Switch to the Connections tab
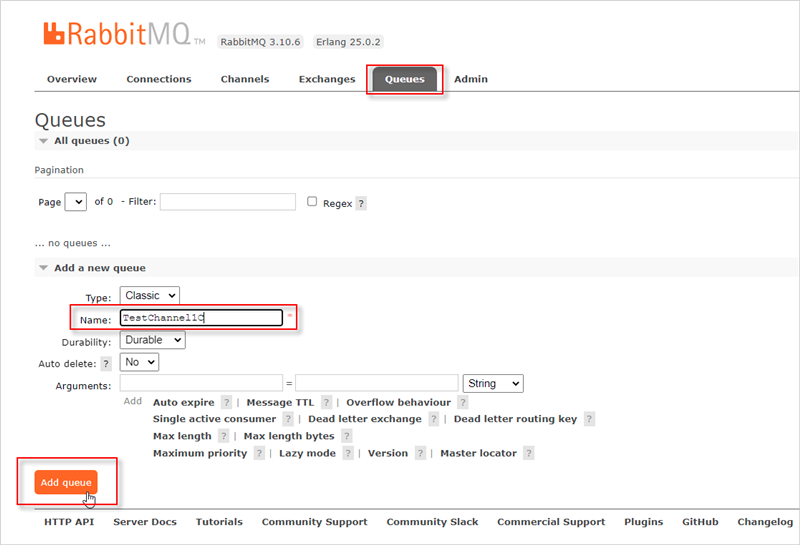Image resolution: width=800 pixels, height=545 pixels. click(159, 79)
